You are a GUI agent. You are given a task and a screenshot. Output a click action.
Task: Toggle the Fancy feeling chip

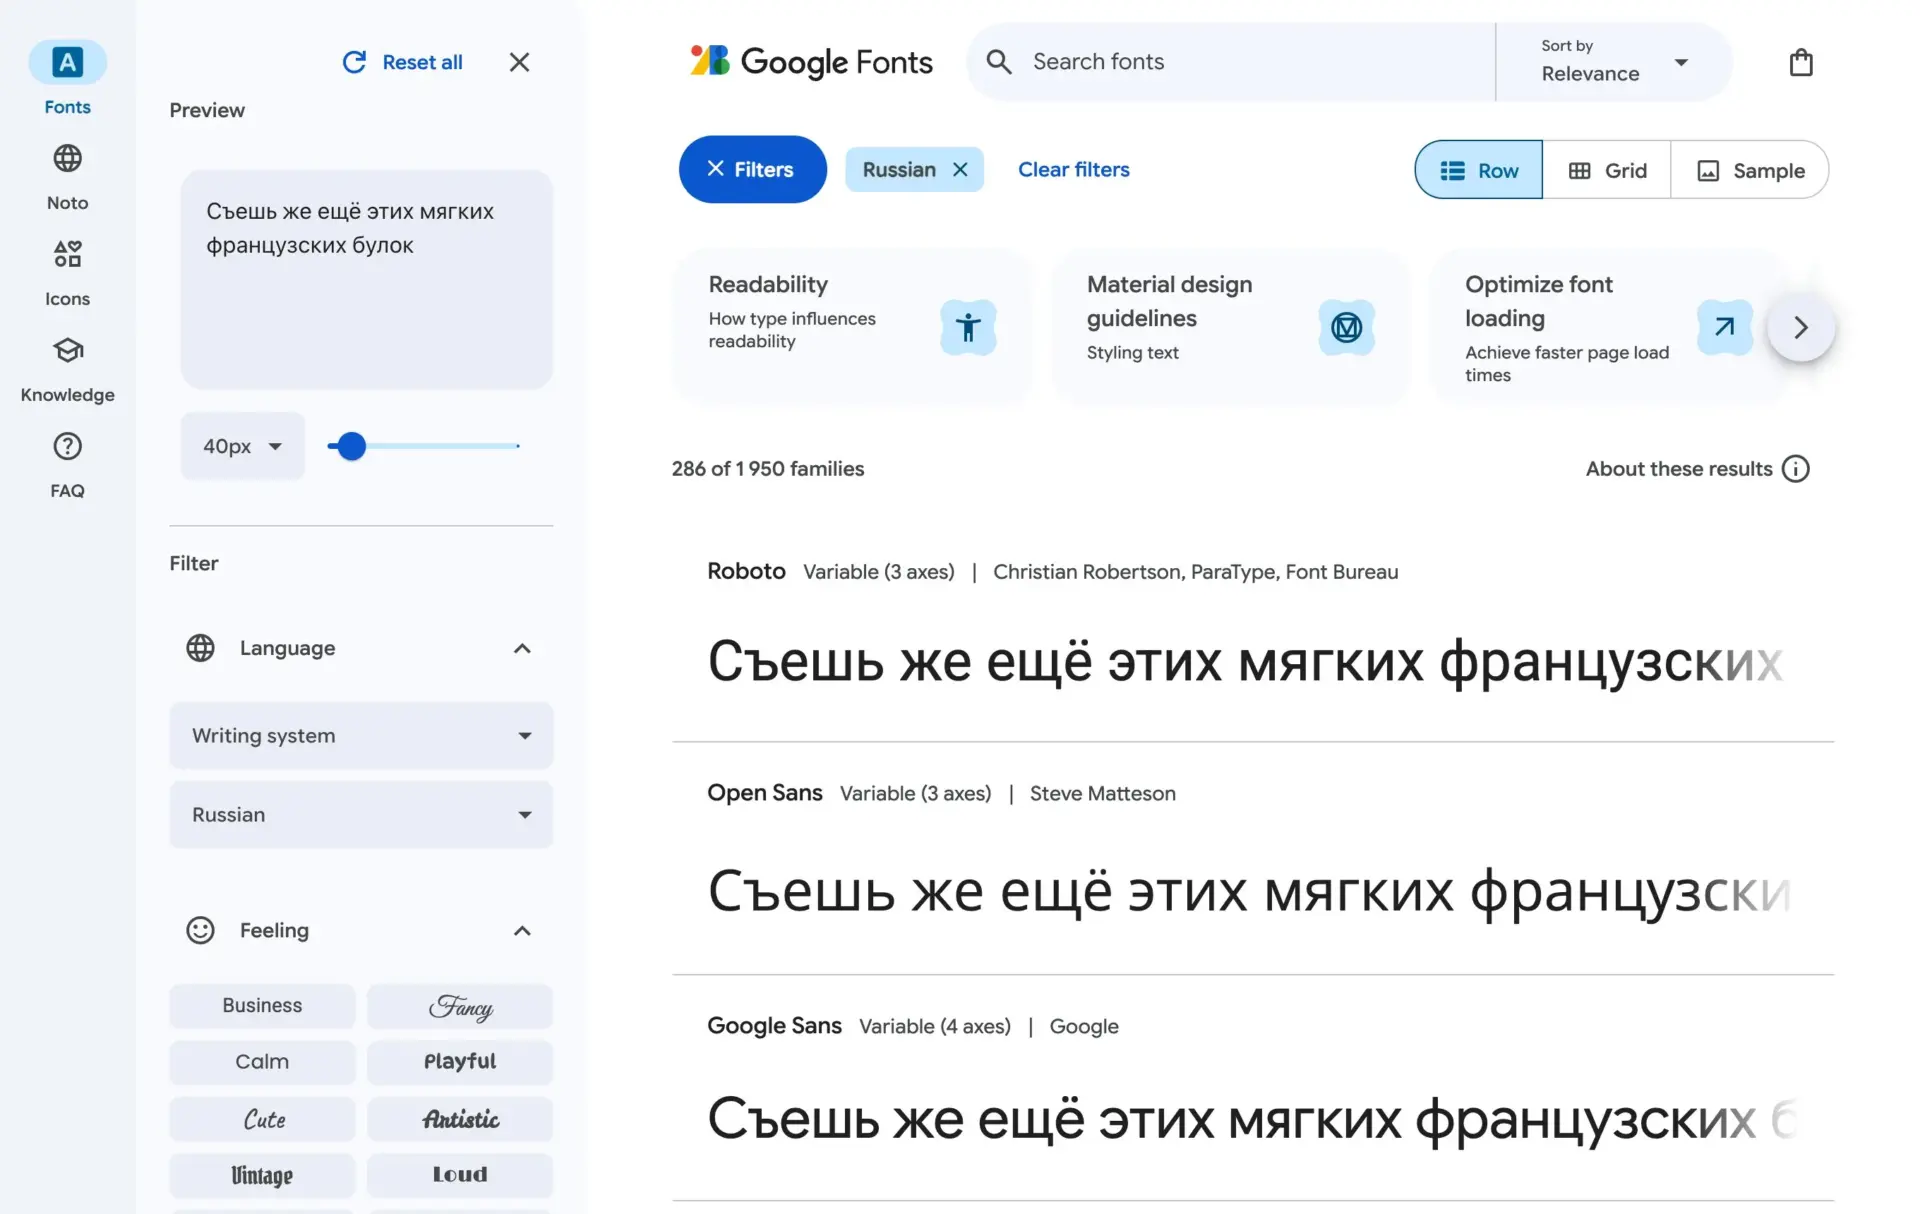coord(460,1005)
